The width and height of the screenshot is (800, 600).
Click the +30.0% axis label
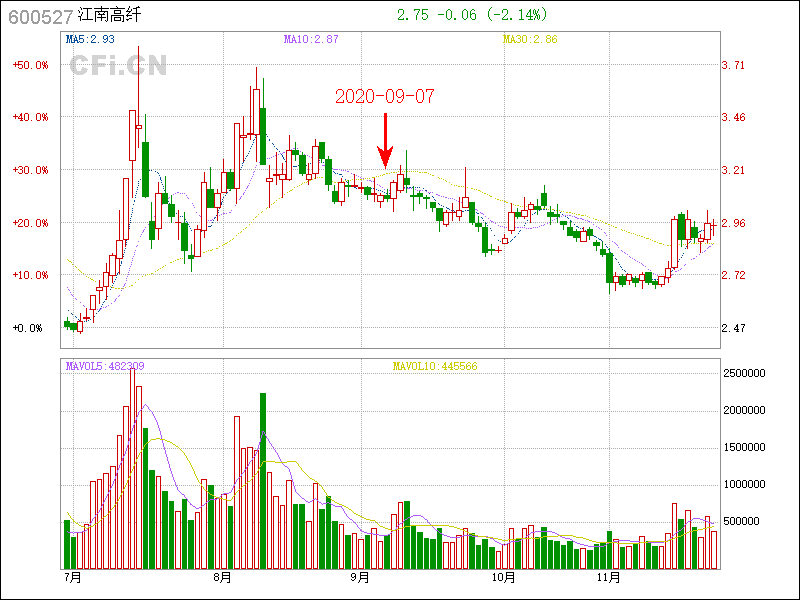point(30,170)
